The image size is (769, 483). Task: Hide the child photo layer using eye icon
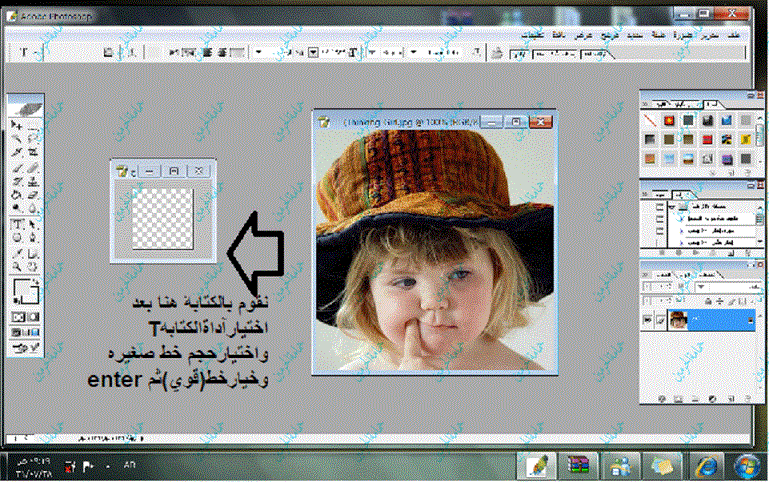pyautogui.click(x=650, y=319)
